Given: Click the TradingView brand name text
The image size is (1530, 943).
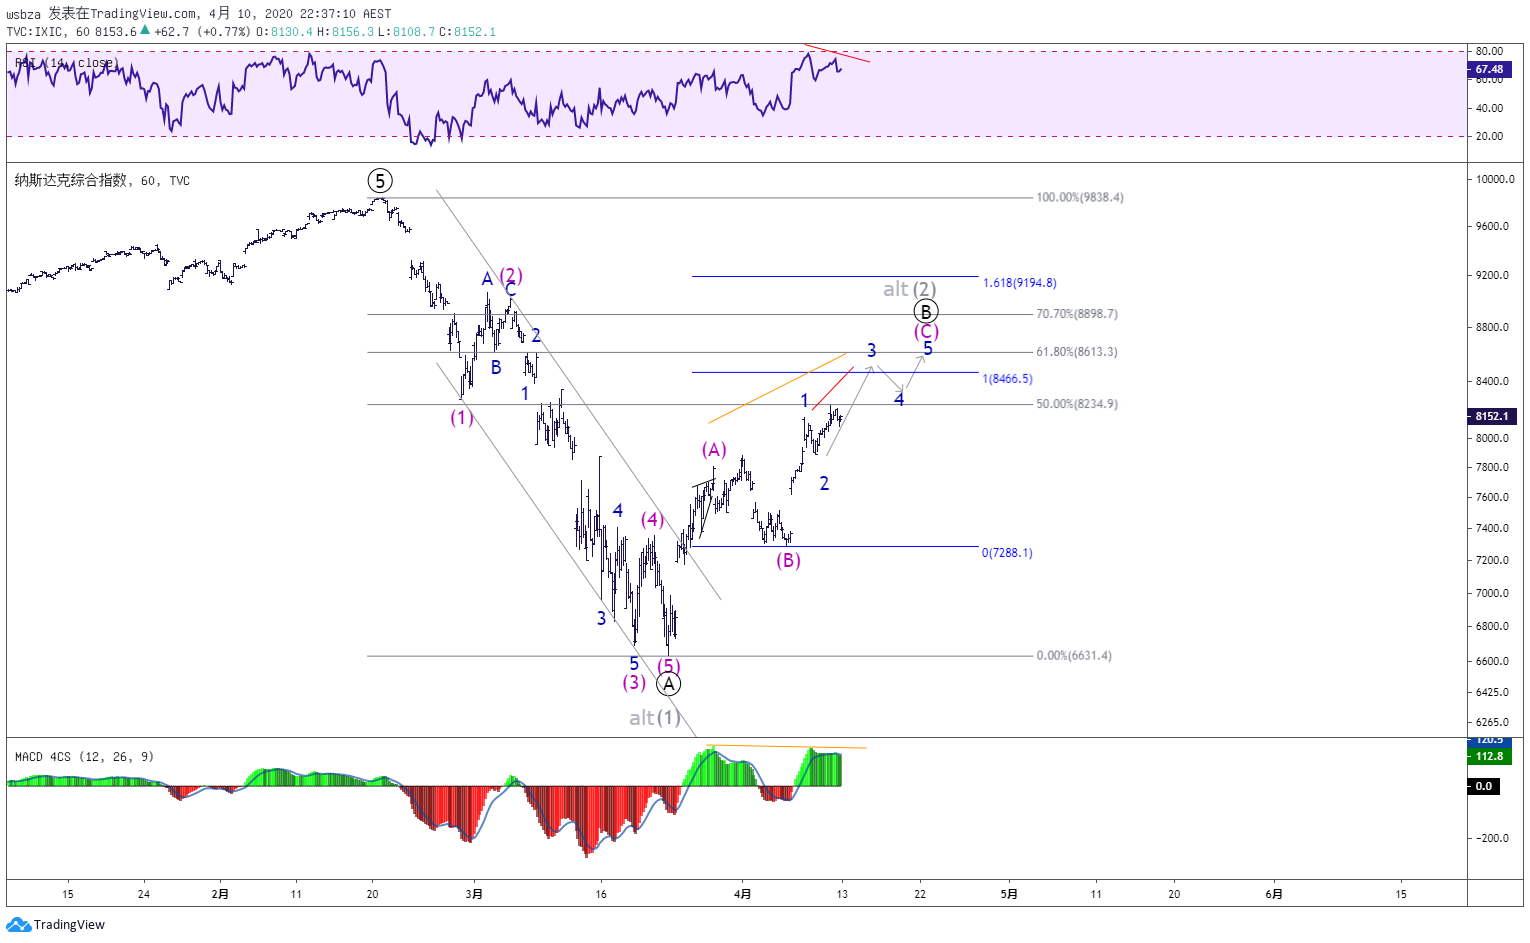Looking at the screenshot, I should [x=69, y=925].
